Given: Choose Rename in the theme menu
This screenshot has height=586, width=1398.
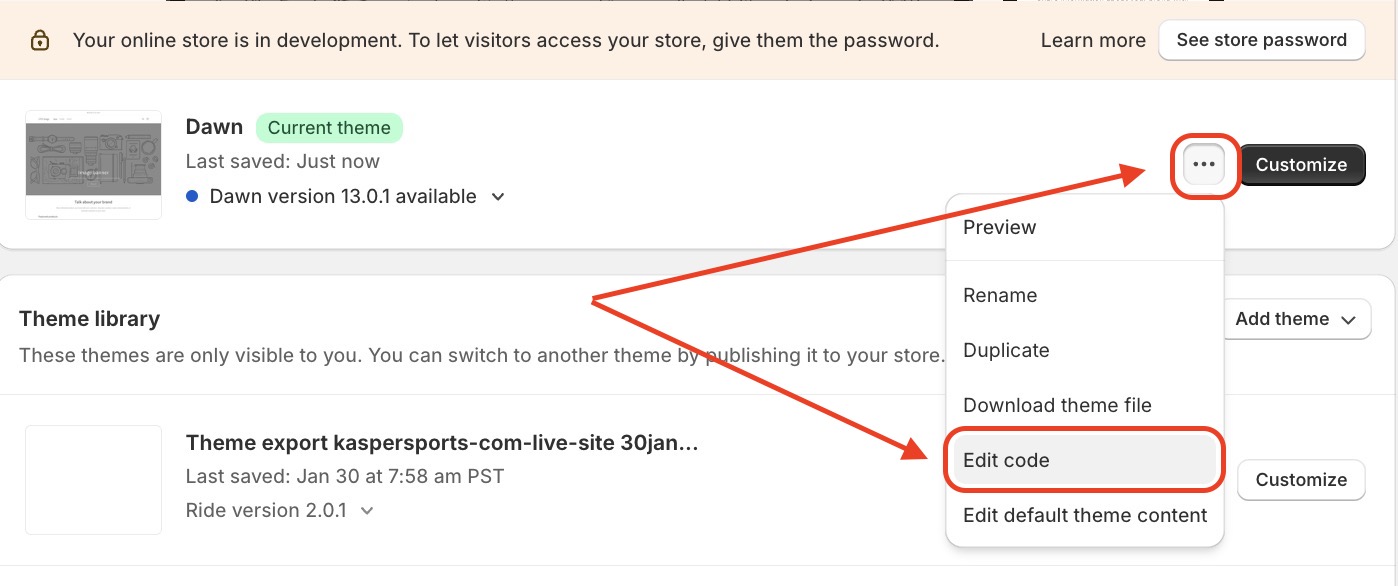Looking at the screenshot, I should (x=1000, y=295).
